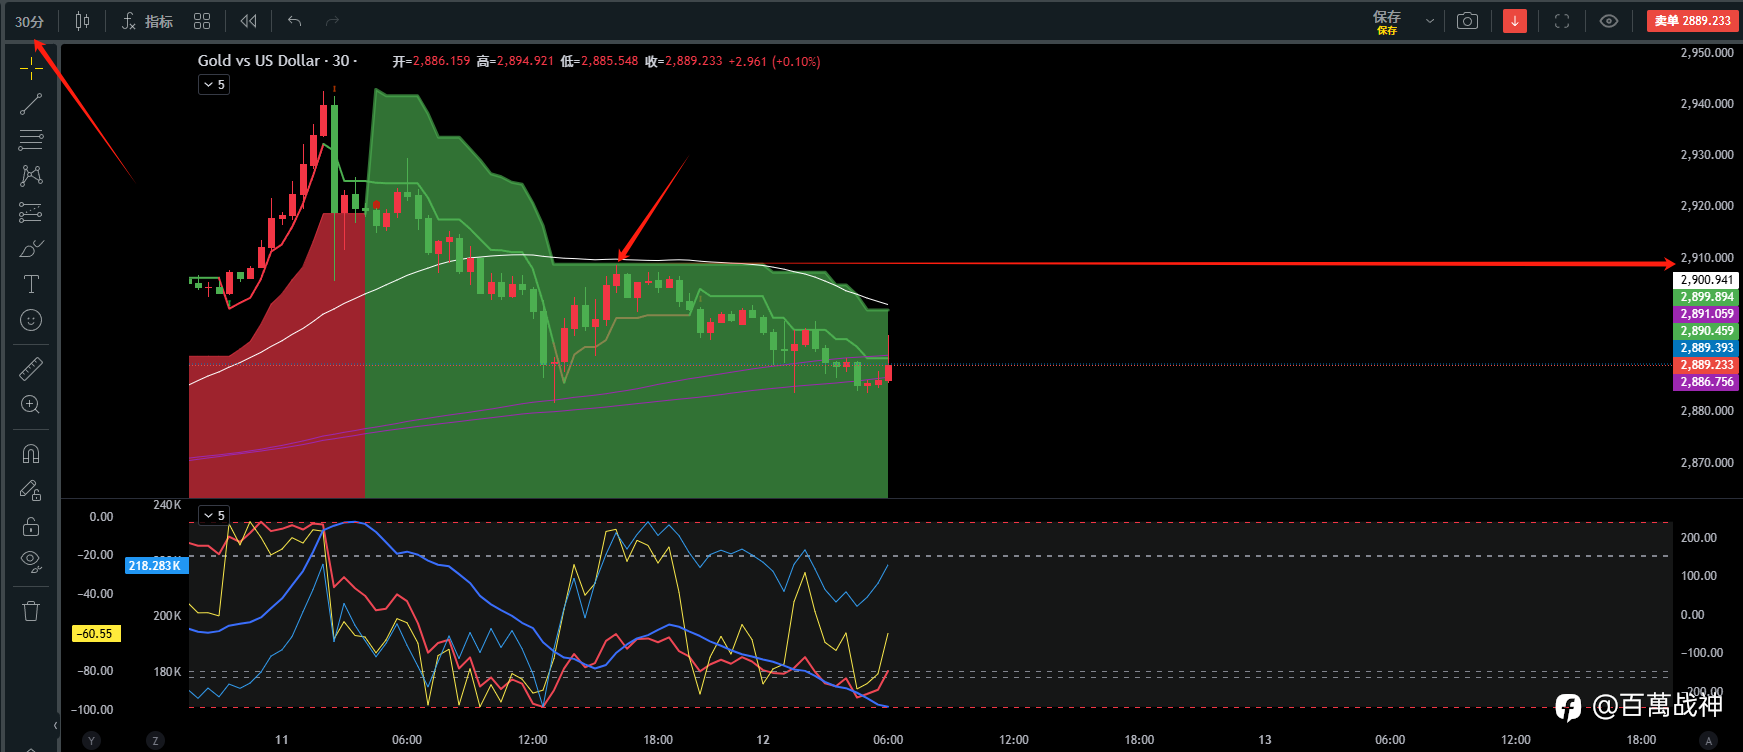Image resolution: width=1743 pixels, height=752 pixels.
Task: Click the 2,889.233 current price label
Action: [x=1706, y=365]
